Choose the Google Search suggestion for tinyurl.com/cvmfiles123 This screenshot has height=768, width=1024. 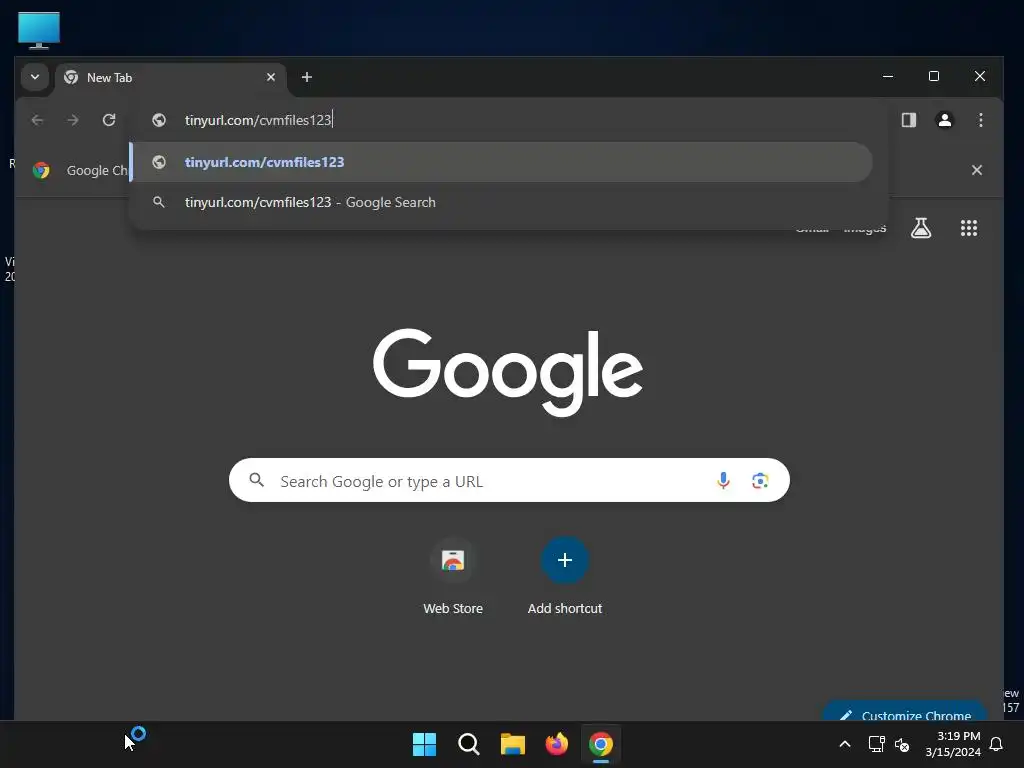(502, 202)
